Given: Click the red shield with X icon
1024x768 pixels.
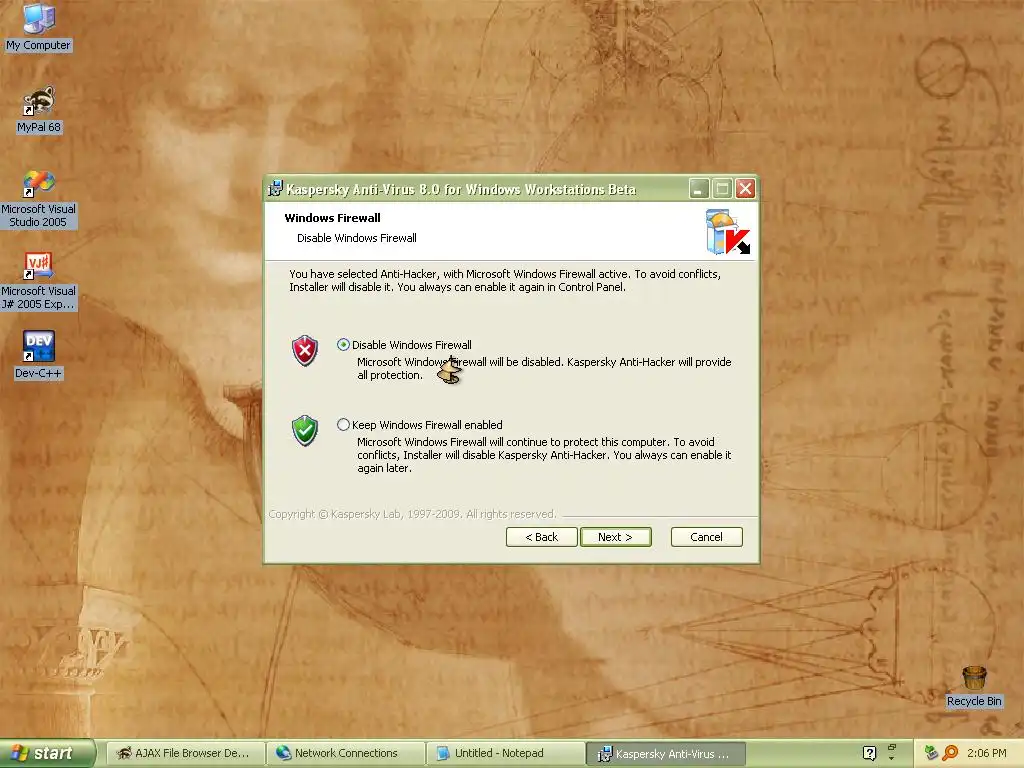Looking at the screenshot, I should (305, 351).
